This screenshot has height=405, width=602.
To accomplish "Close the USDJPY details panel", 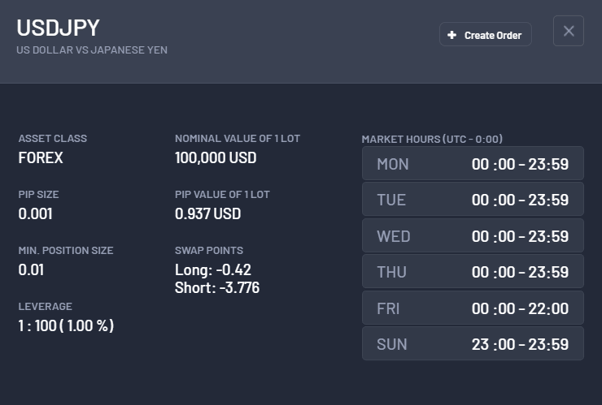I will pos(568,31).
